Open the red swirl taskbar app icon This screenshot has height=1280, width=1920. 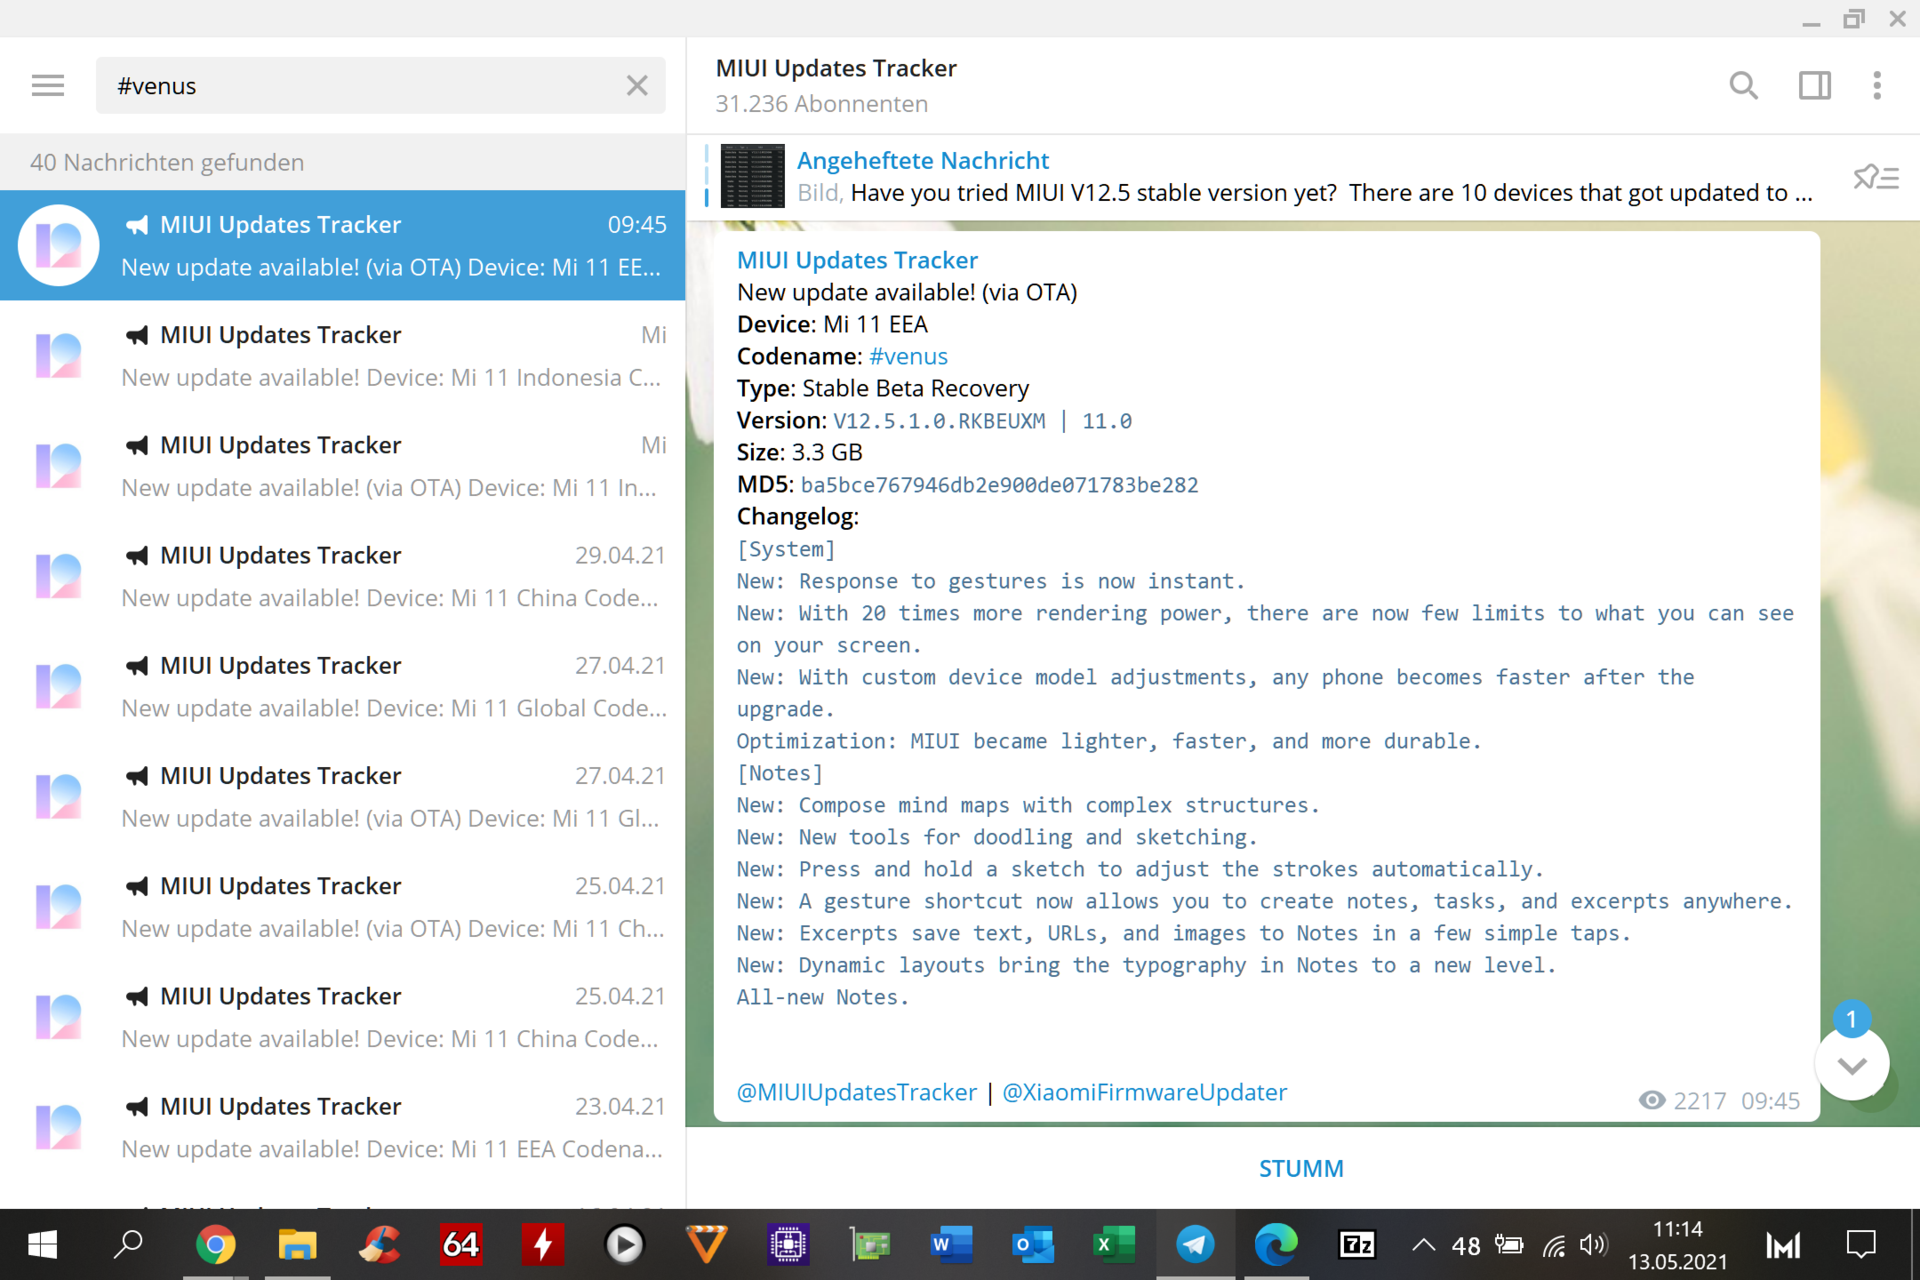pos(379,1245)
